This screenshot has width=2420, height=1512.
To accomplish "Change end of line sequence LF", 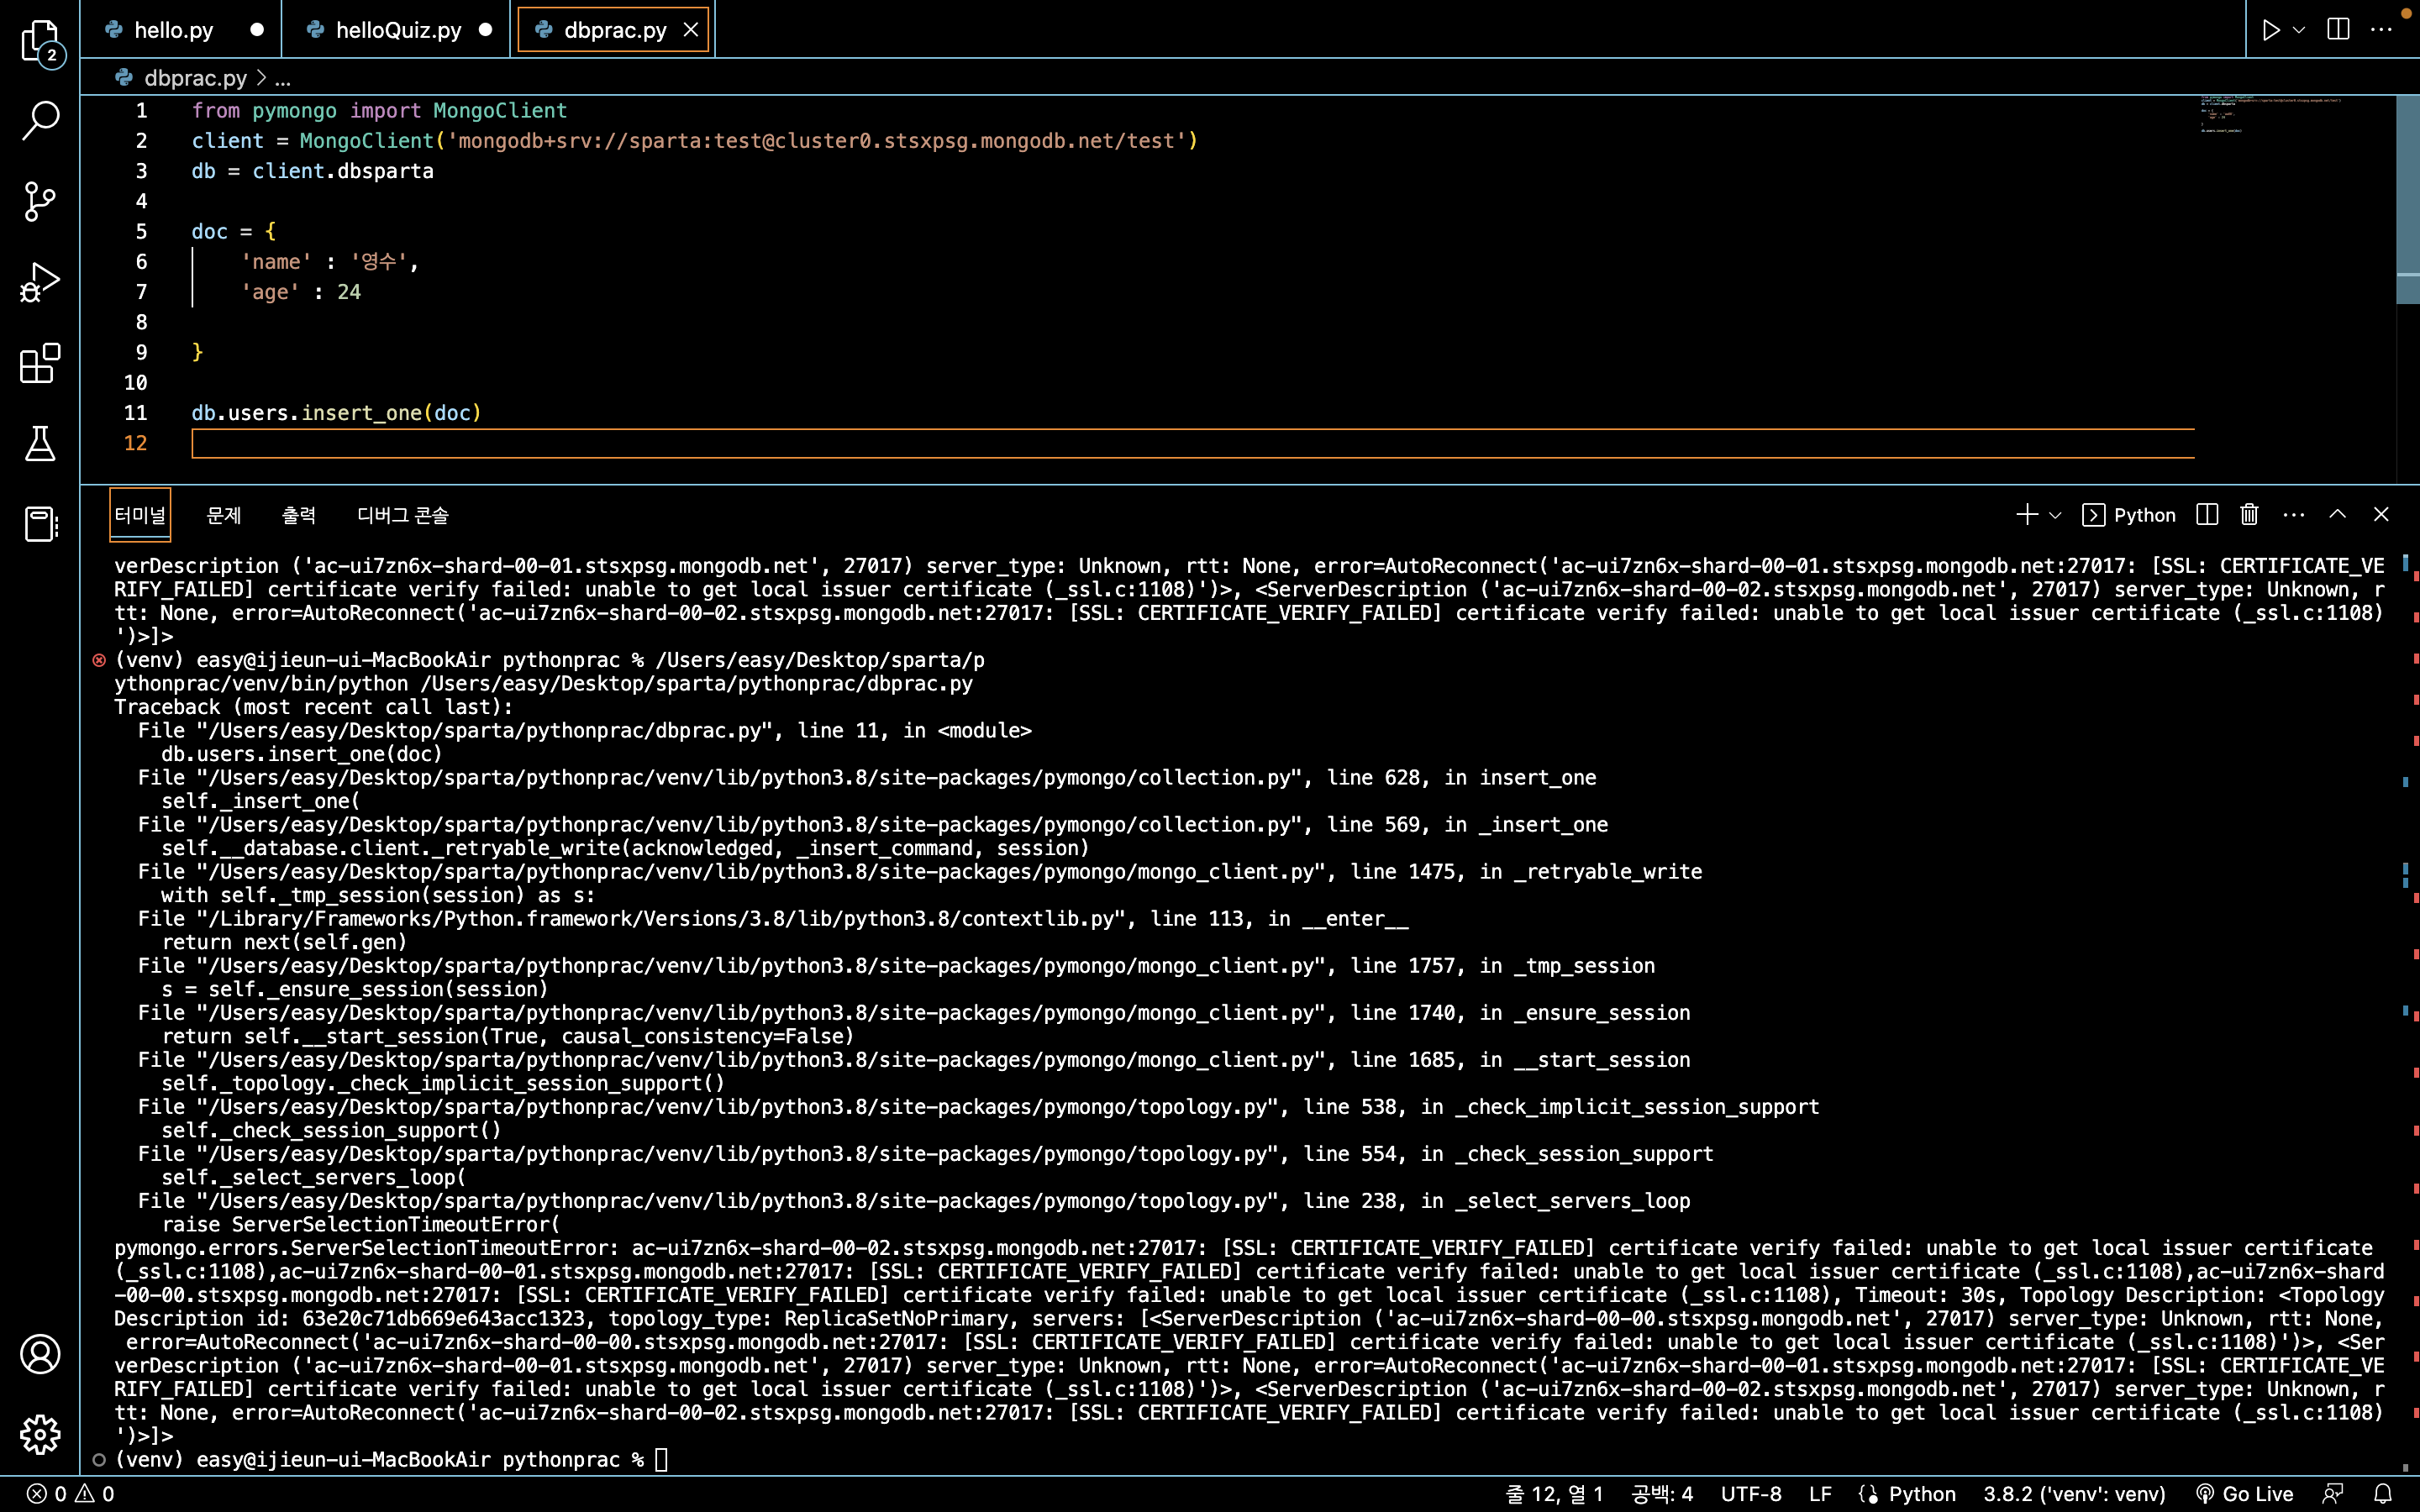I will (x=1820, y=1494).
